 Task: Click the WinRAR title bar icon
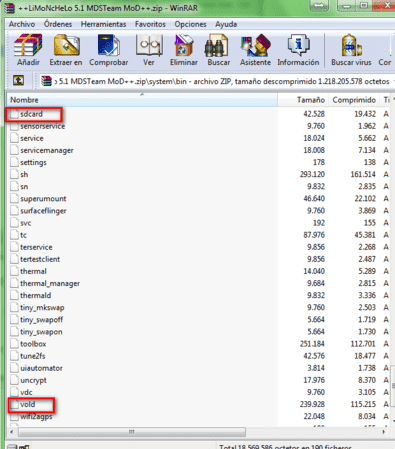[11, 7]
